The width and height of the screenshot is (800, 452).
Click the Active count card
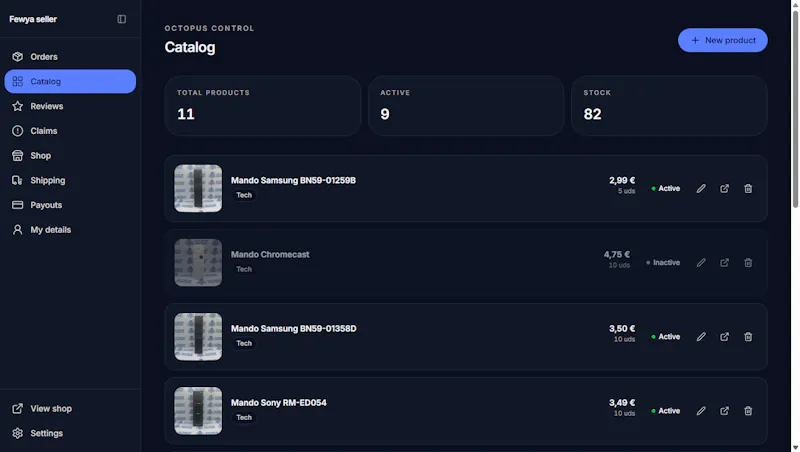coord(466,106)
